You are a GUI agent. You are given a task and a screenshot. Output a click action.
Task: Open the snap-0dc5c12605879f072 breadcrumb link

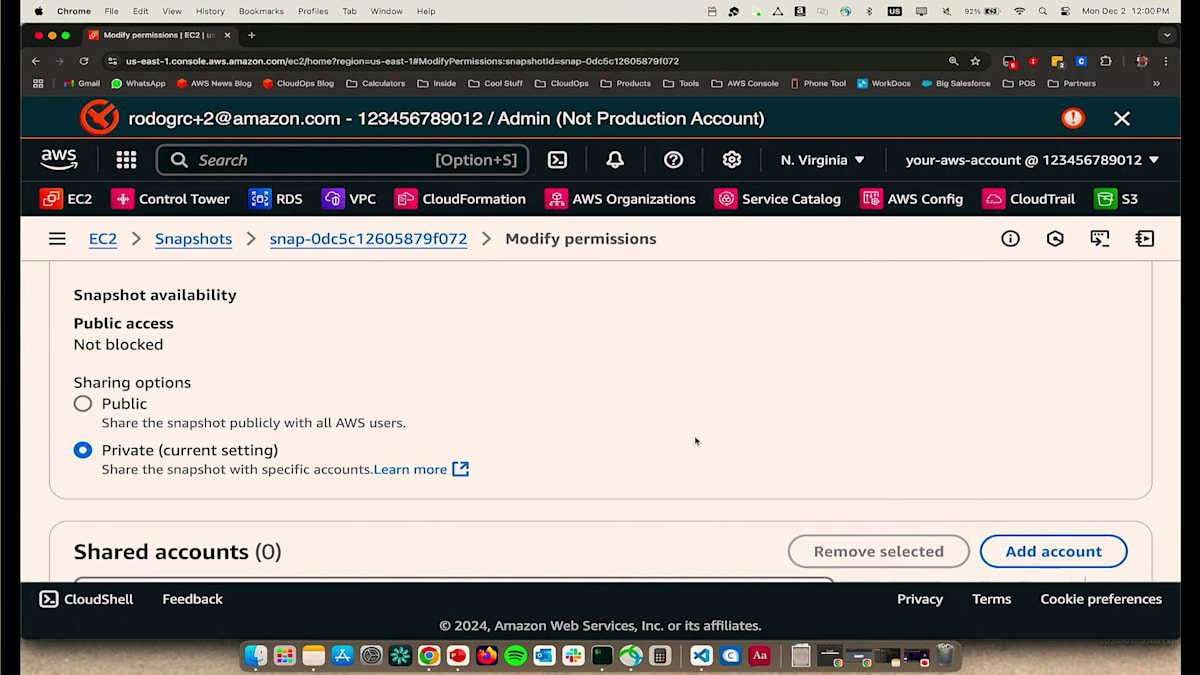[368, 239]
